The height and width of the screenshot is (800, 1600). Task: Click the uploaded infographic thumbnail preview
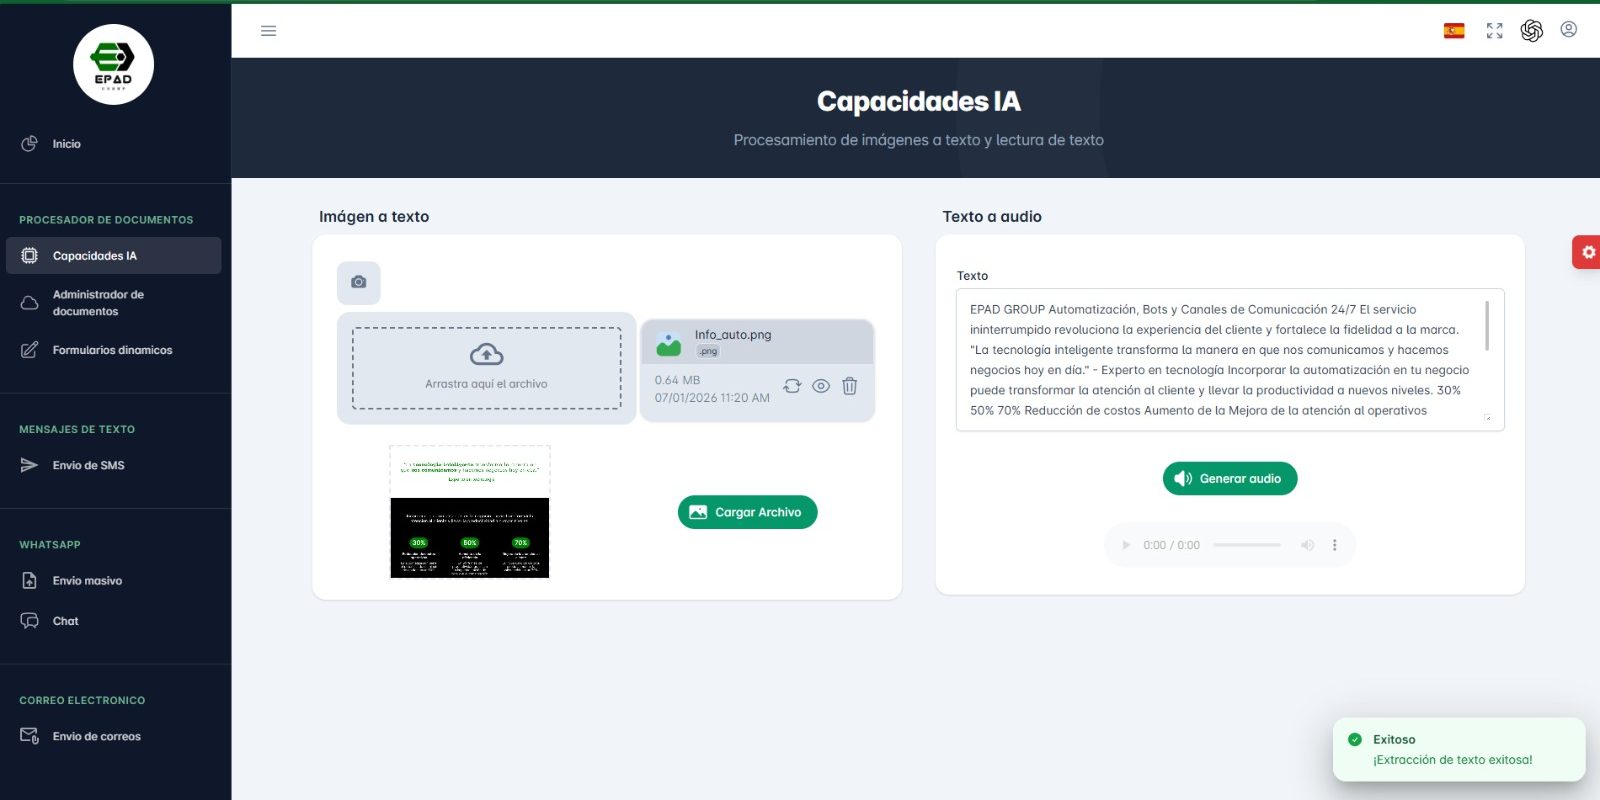[x=470, y=512]
